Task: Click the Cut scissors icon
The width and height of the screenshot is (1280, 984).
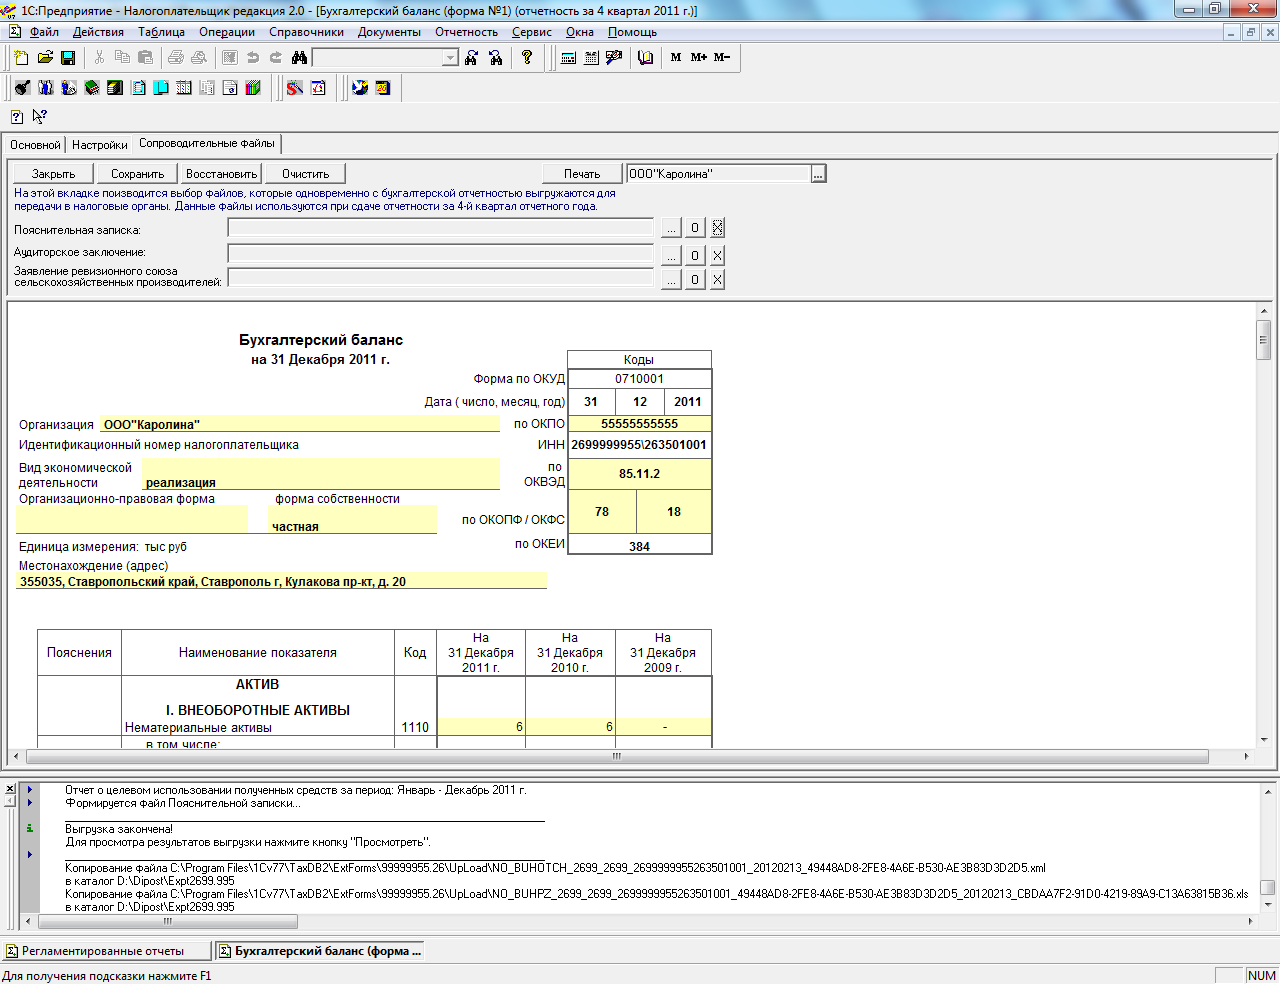Action: [x=99, y=58]
